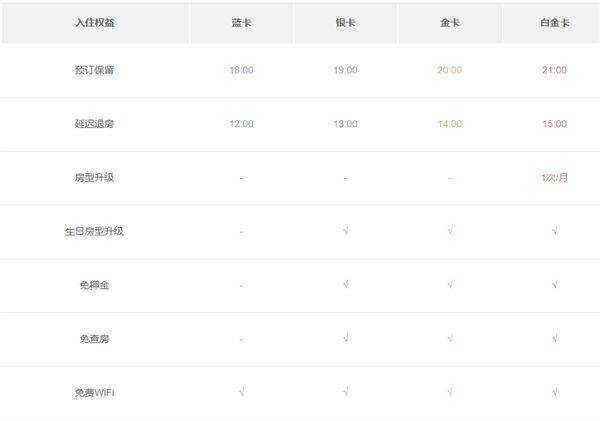Click the 蓝卡 column header
The width and height of the screenshot is (600, 421).
(241, 23)
